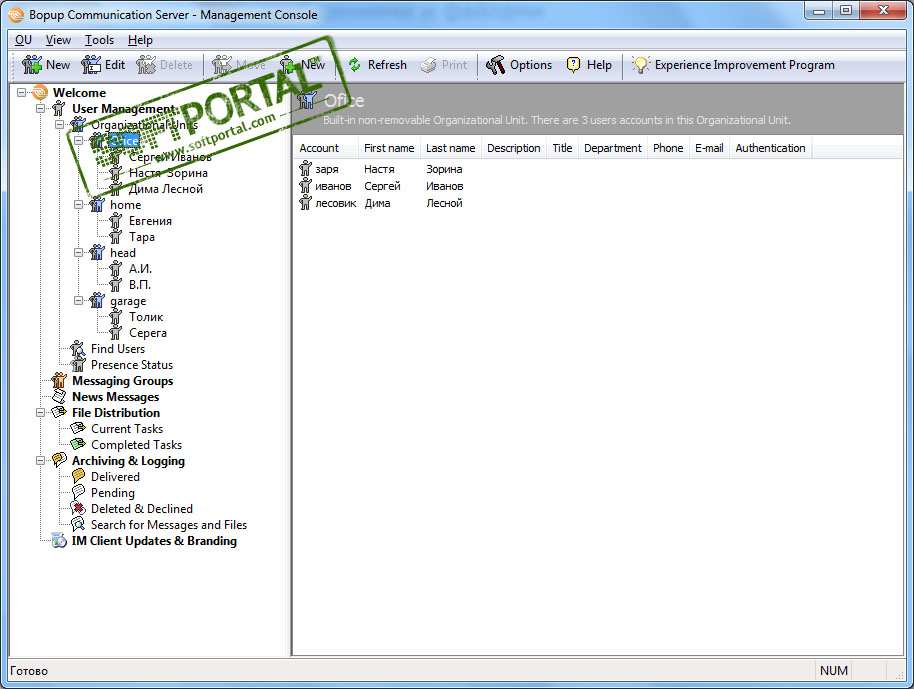Image resolution: width=914 pixels, height=689 pixels.
Task: Click the Completed Tasks icon
Action: pyautogui.click(x=78, y=445)
